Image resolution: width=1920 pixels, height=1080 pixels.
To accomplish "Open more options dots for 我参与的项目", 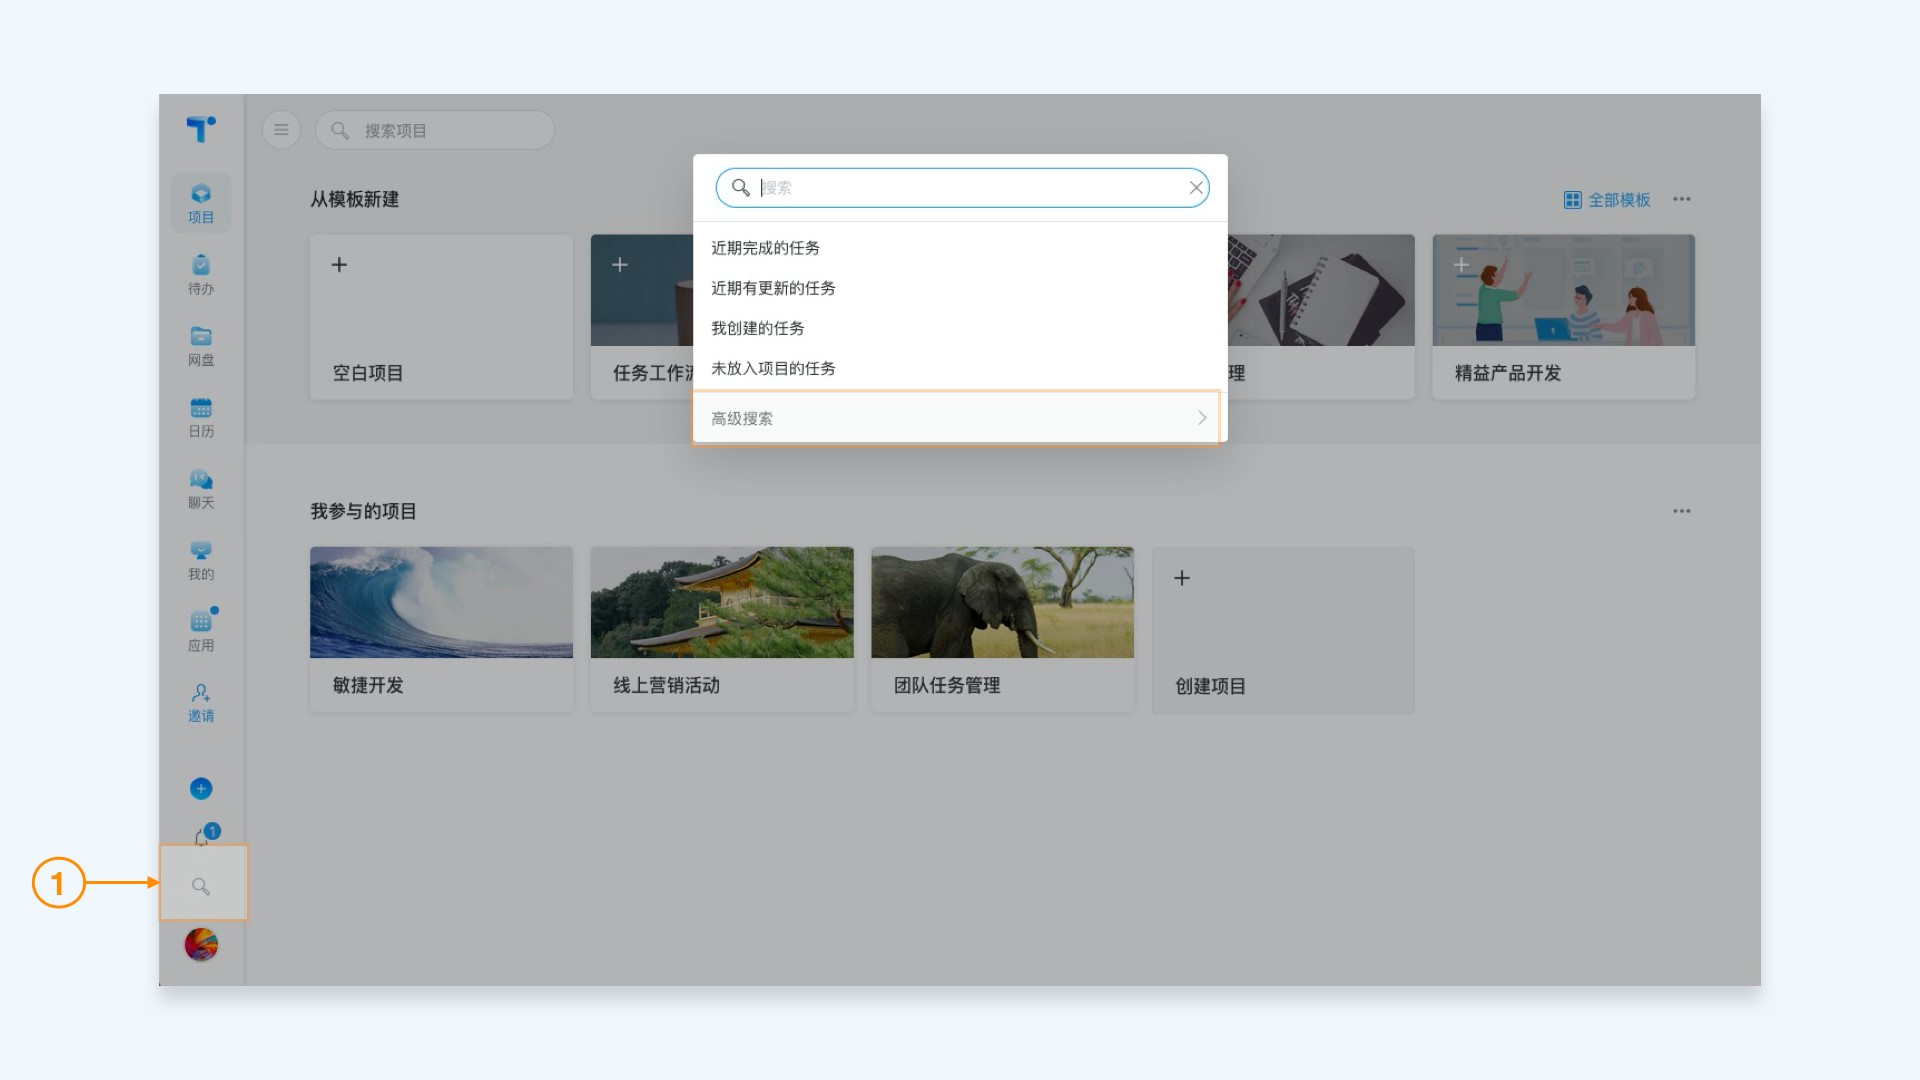I will point(1682,511).
